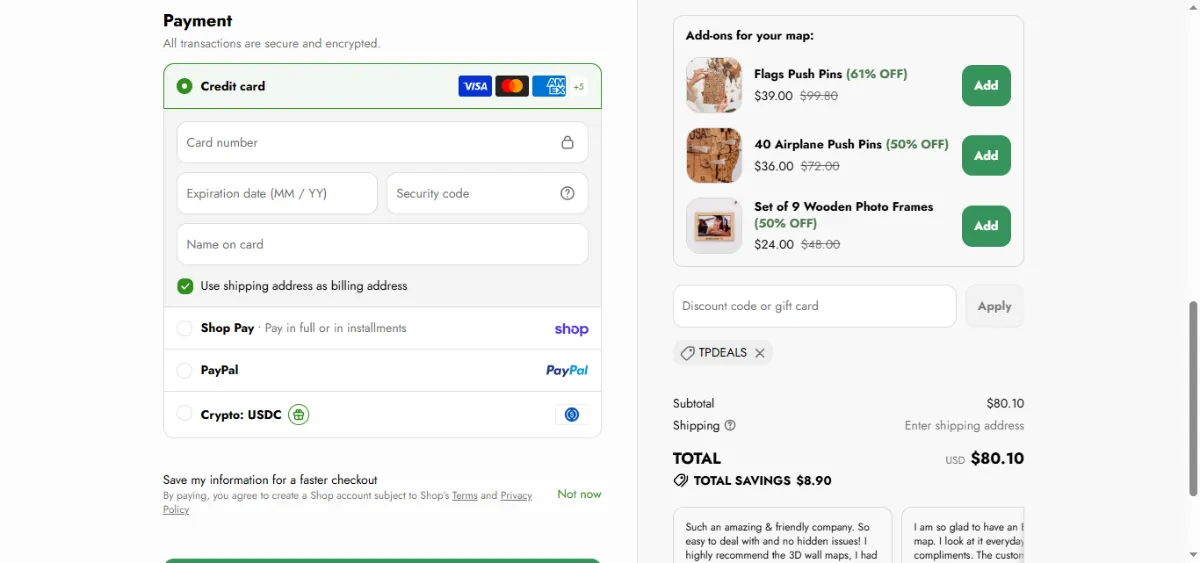Image resolution: width=1200 pixels, height=563 pixels.
Task: Click the TOTAL SAVINGS $8.90 text
Action: (x=762, y=480)
